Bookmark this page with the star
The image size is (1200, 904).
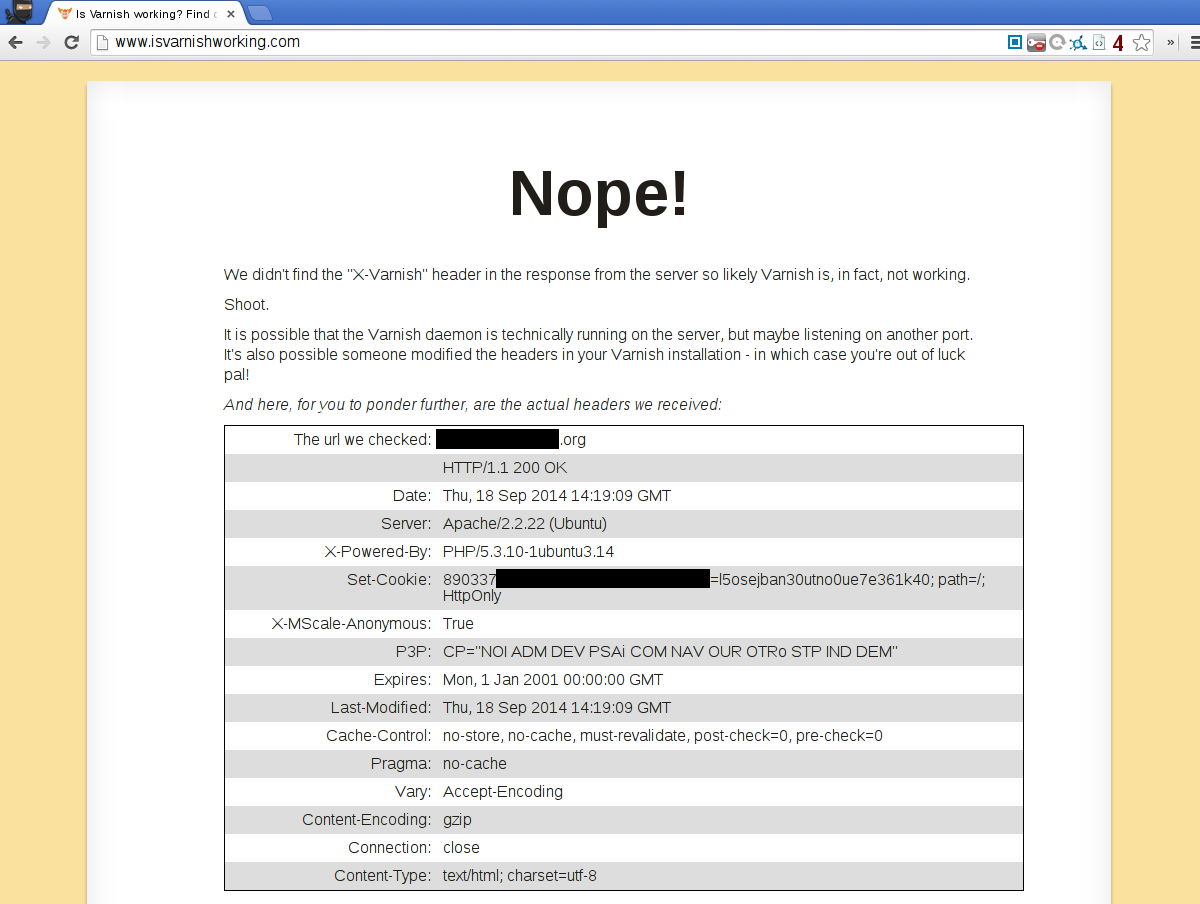pyautogui.click(x=1142, y=42)
